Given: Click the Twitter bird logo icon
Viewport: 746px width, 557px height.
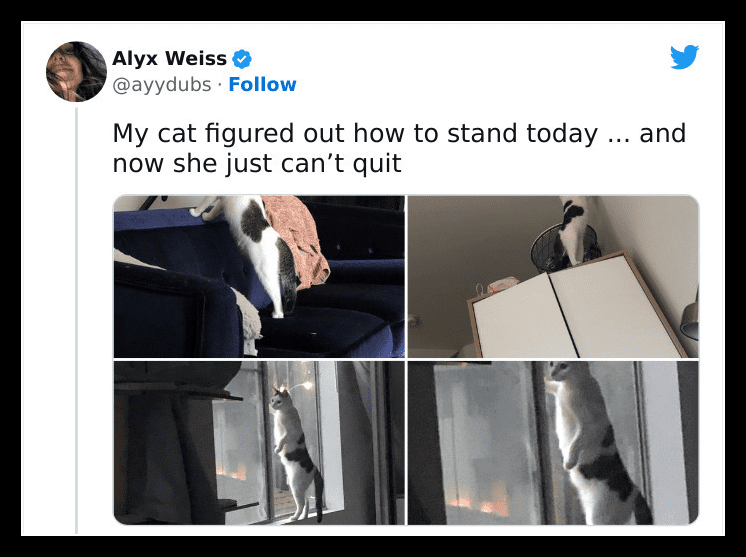Looking at the screenshot, I should 684,57.
